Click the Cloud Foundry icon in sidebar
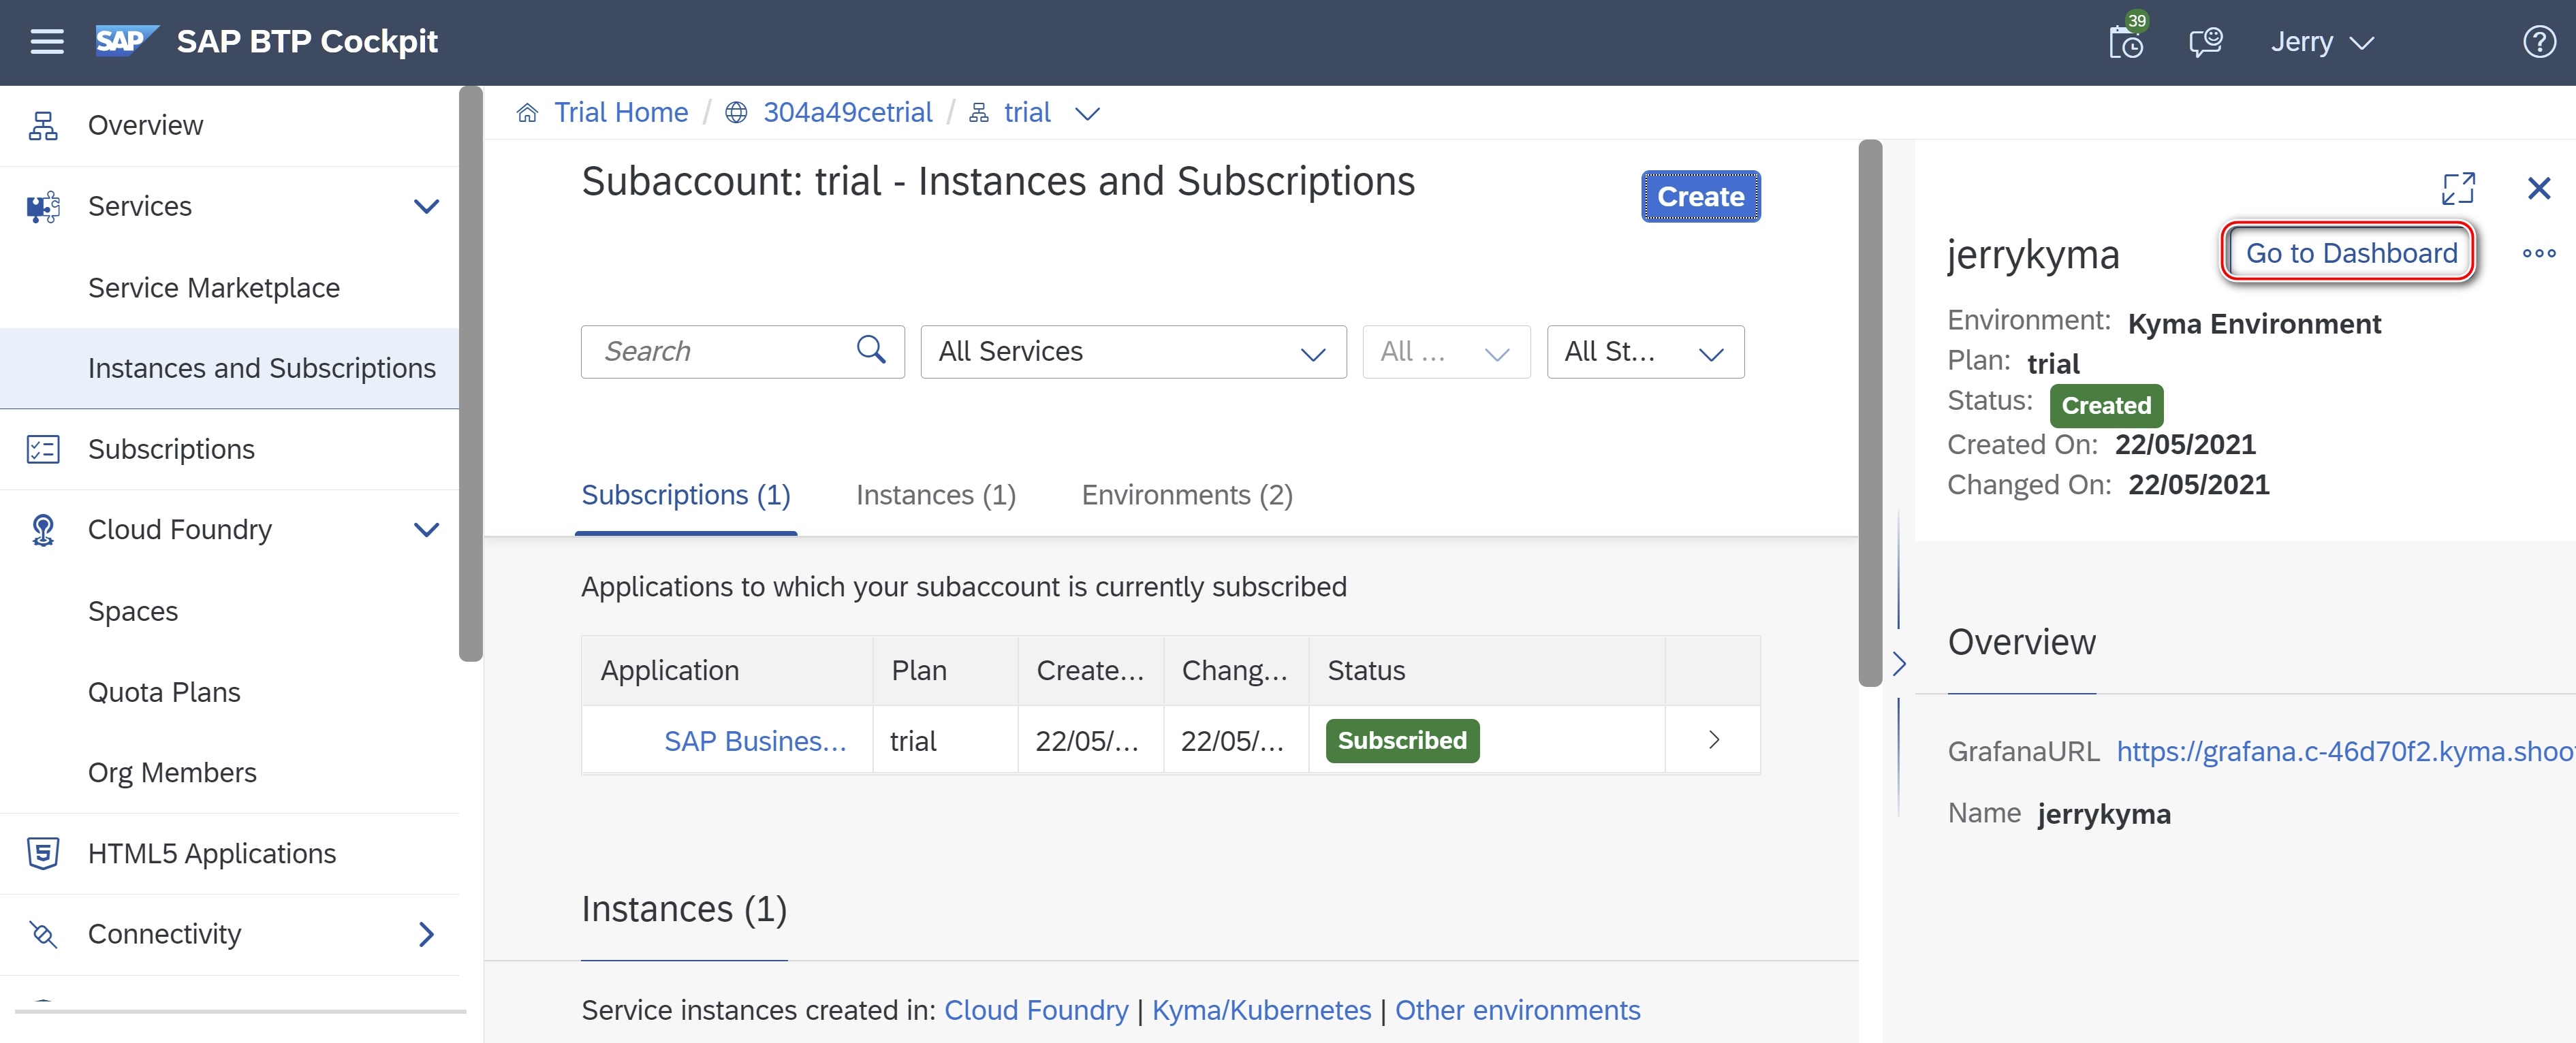Screen dimensions: 2576x1043 tap(43, 530)
